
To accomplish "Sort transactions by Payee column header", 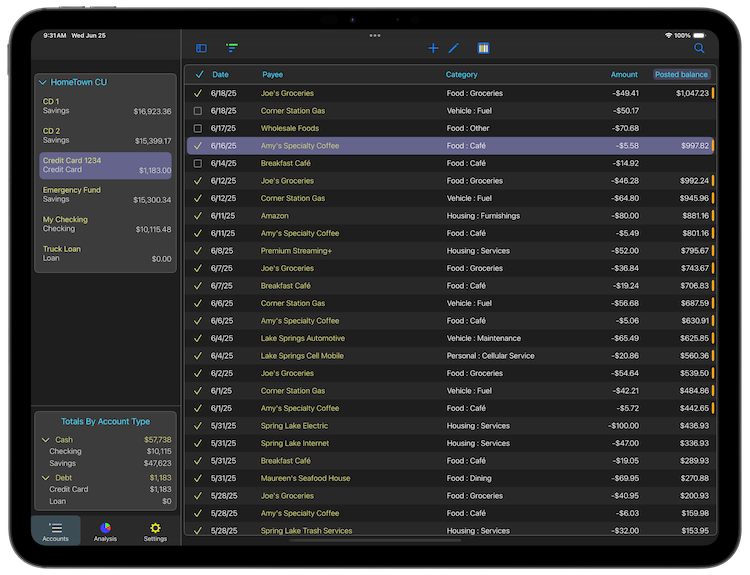I will click(x=272, y=74).
